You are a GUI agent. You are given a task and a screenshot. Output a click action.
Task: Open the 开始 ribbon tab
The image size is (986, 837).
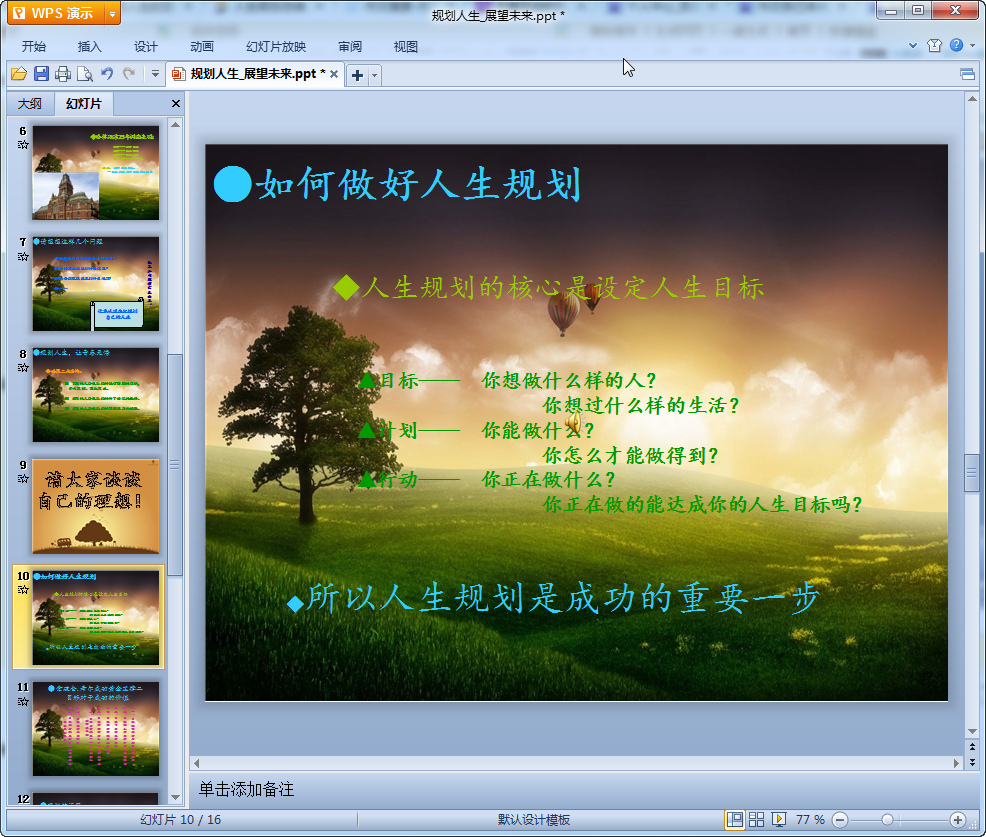coord(34,47)
